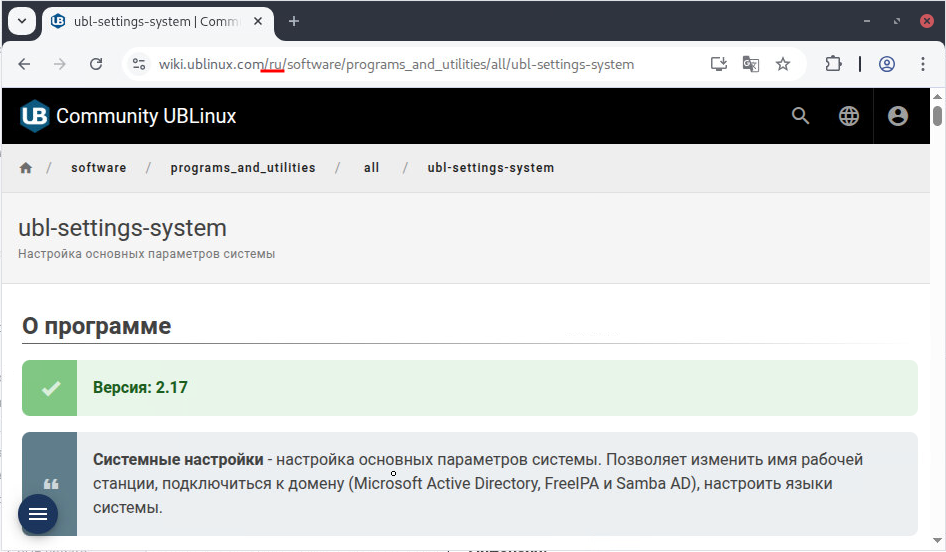Viewport: 946px width, 552px height.
Task: Click the Community UBLinux logo icon
Action: click(34, 116)
